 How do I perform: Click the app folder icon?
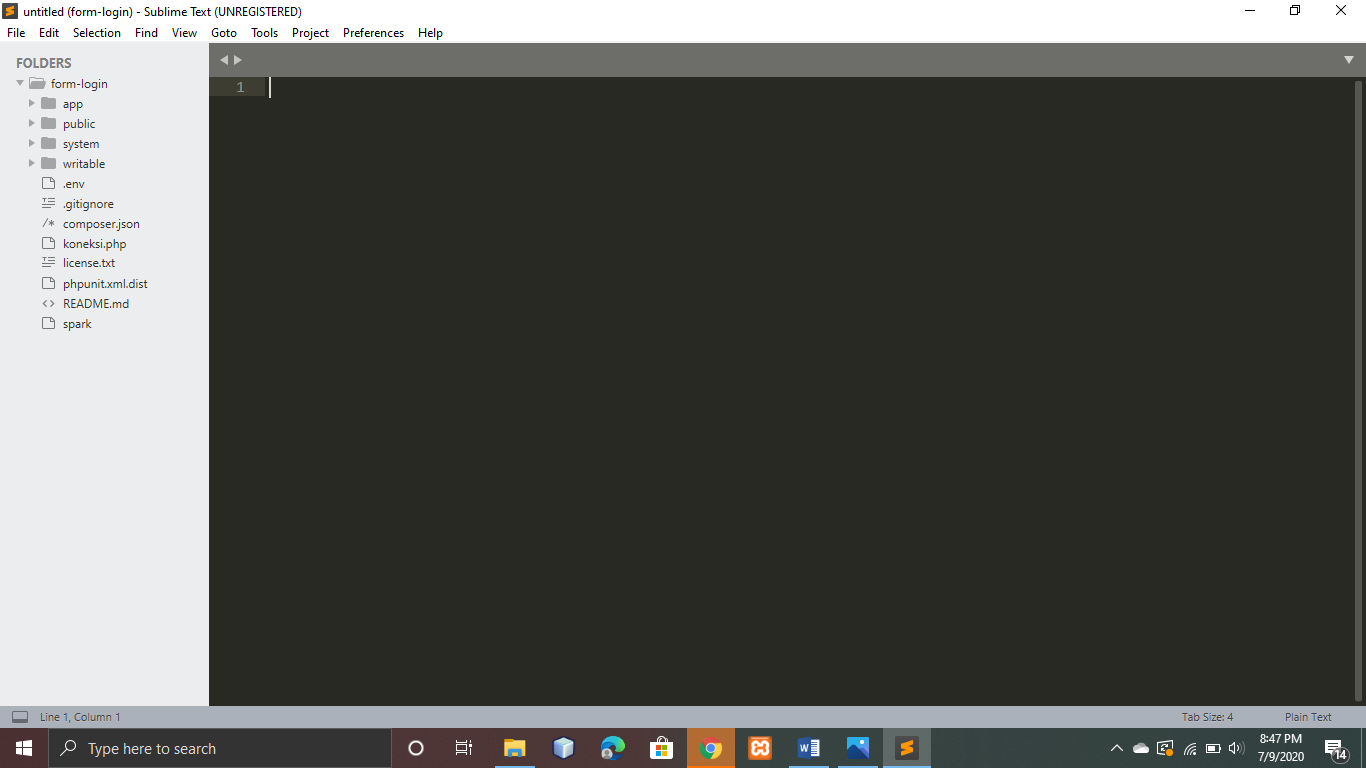click(x=48, y=103)
